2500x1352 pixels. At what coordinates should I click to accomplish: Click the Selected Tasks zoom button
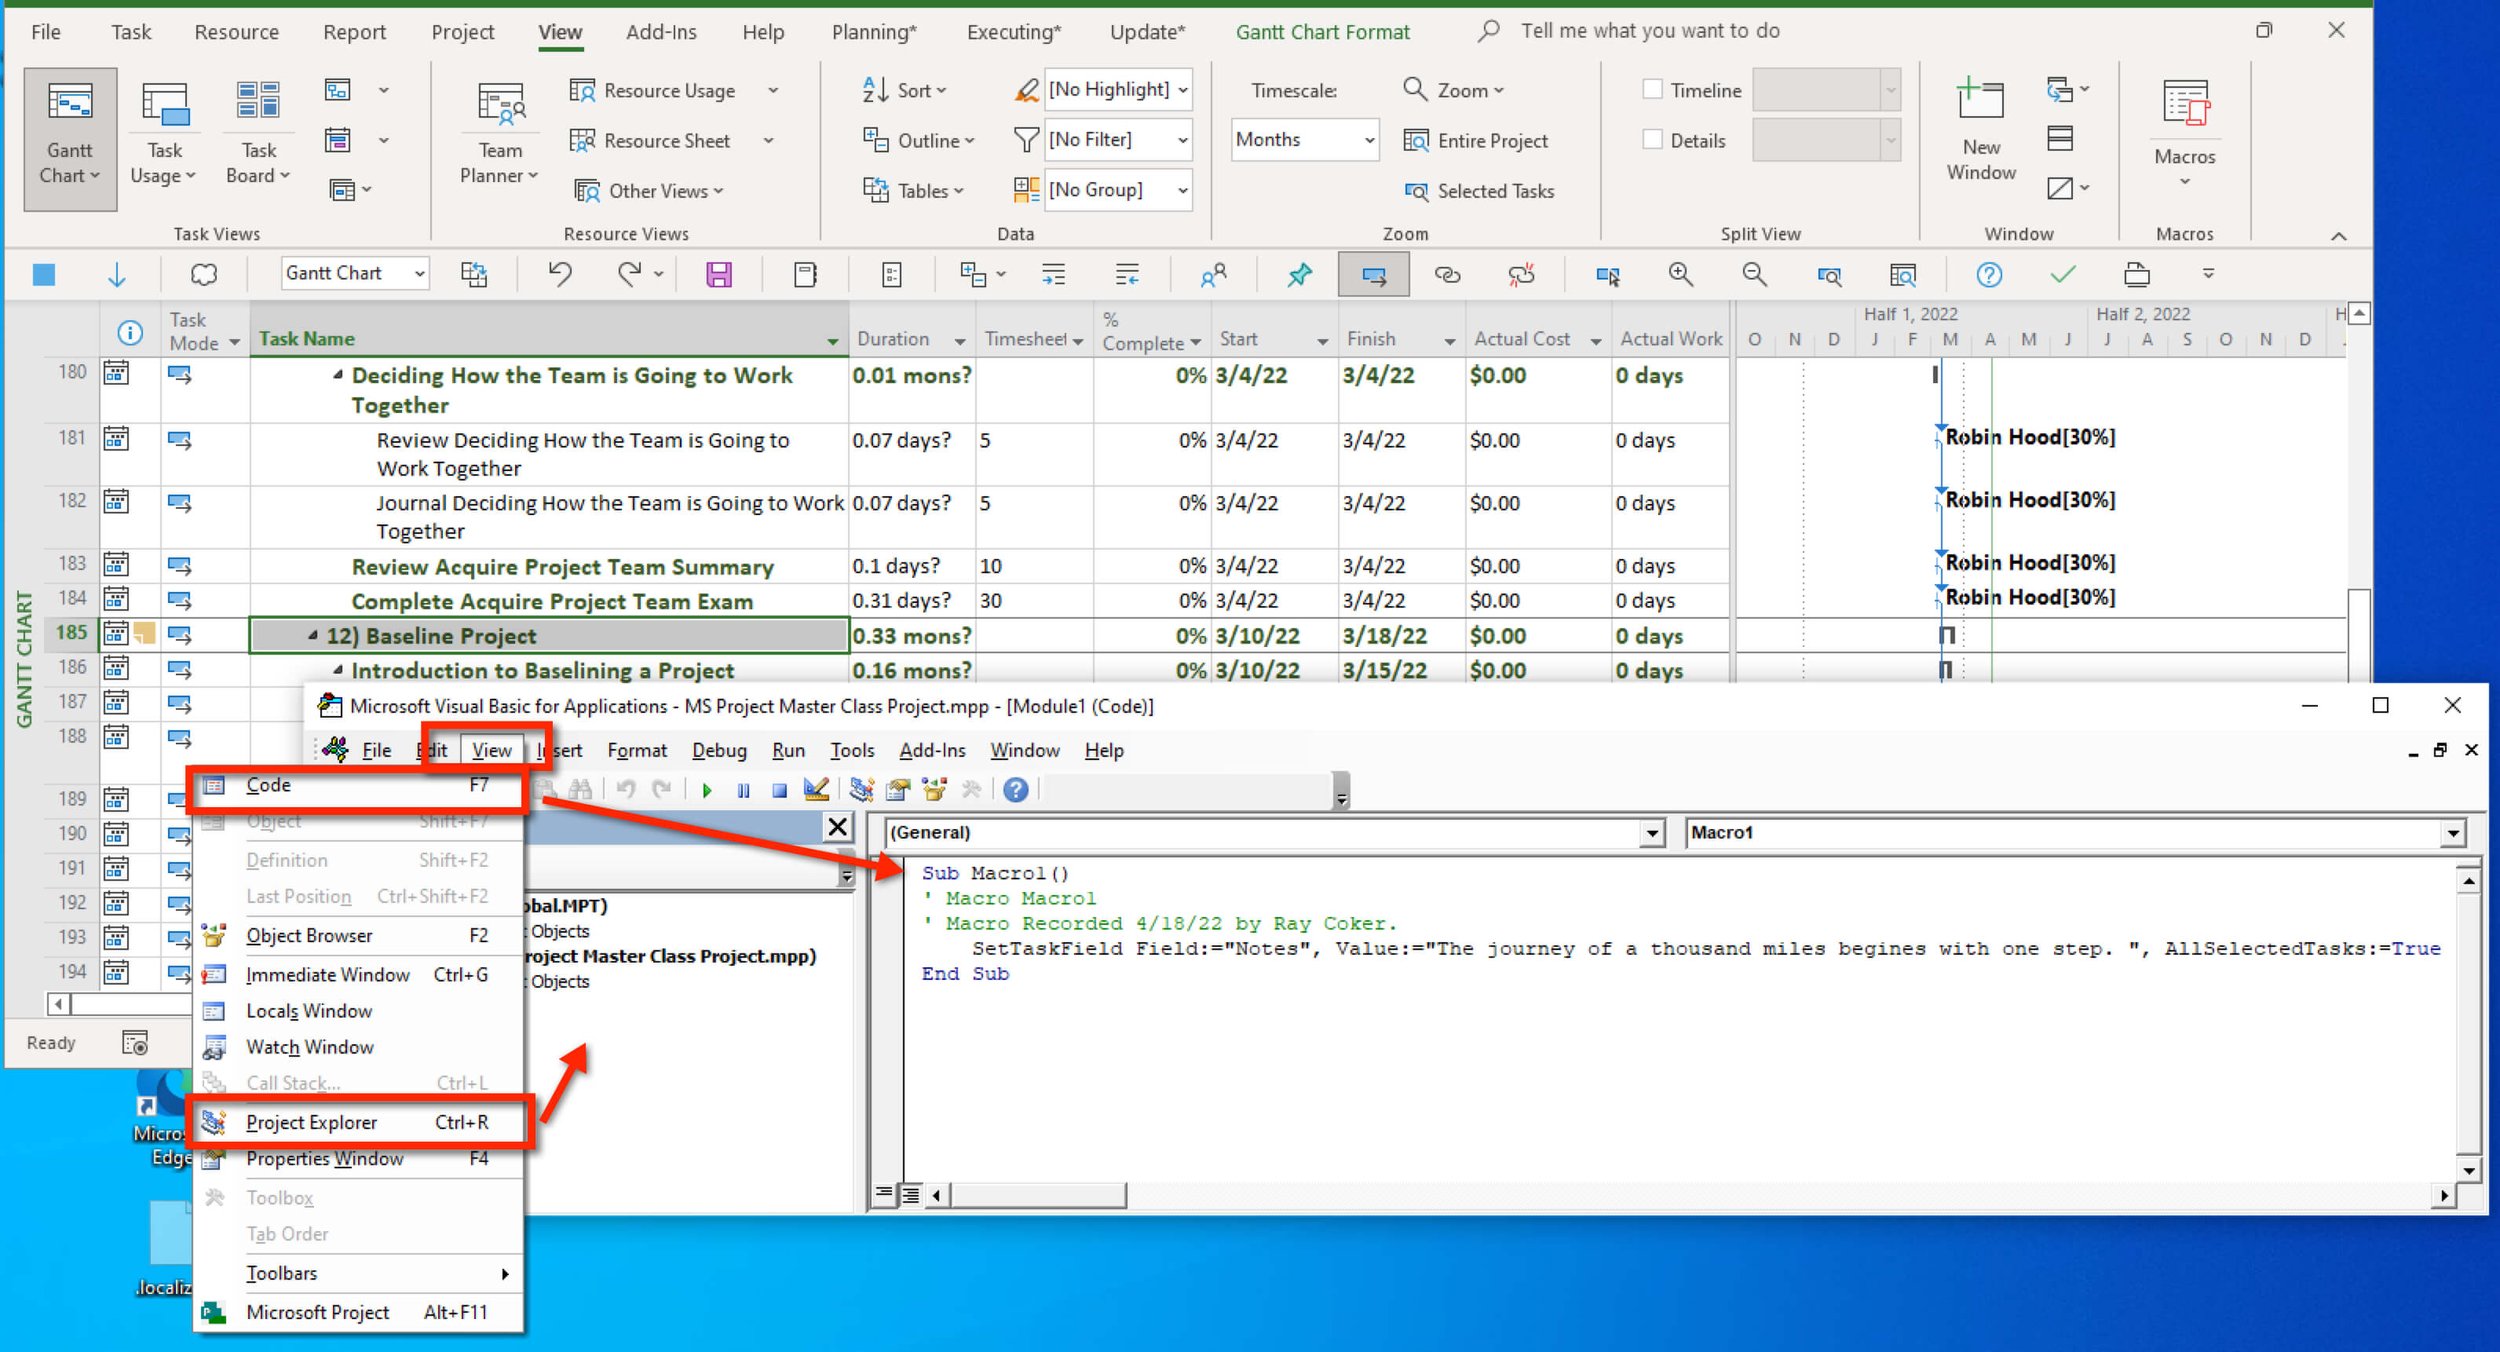point(1479,191)
